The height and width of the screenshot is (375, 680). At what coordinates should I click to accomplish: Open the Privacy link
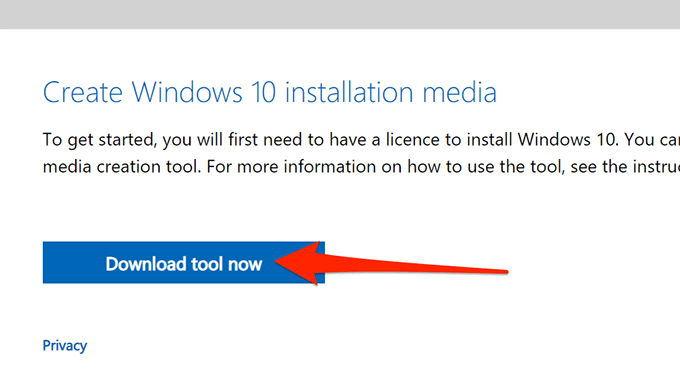click(65, 346)
